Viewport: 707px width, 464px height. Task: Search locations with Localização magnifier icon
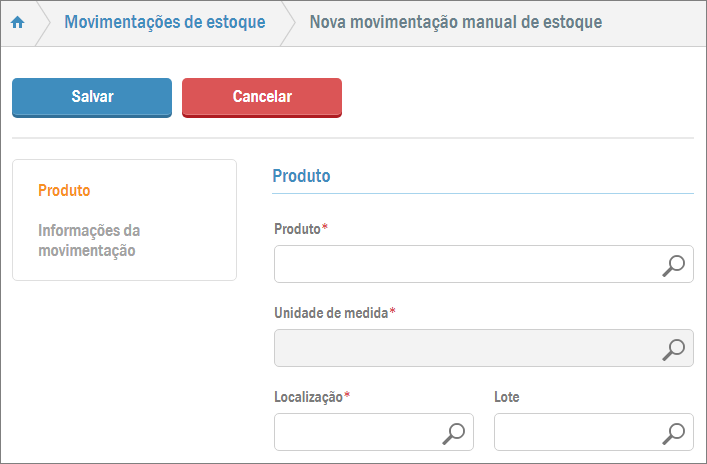454,433
